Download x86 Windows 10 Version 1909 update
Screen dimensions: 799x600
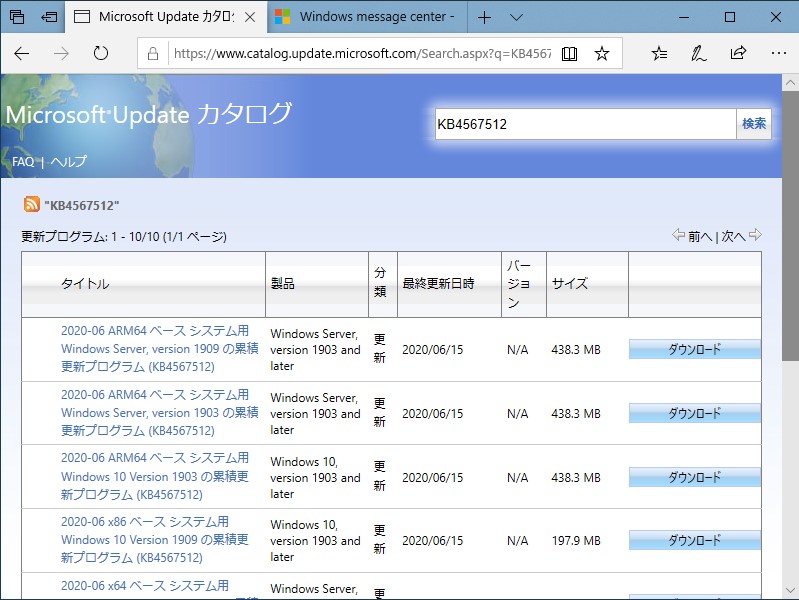coord(695,540)
